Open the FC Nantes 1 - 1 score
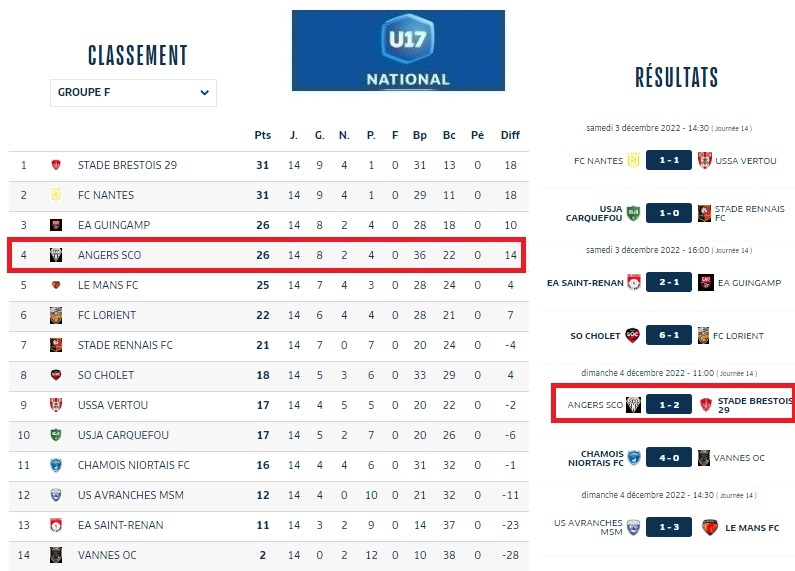This screenshot has width=795, height=571. pos(669,160)
